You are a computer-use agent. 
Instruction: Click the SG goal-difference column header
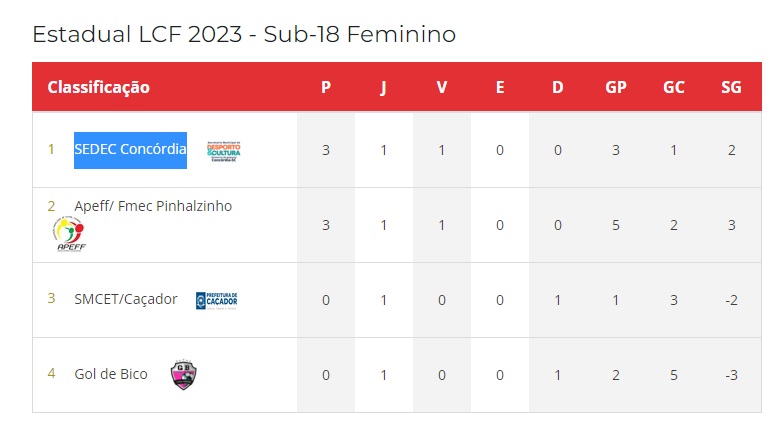coord(731,87)
